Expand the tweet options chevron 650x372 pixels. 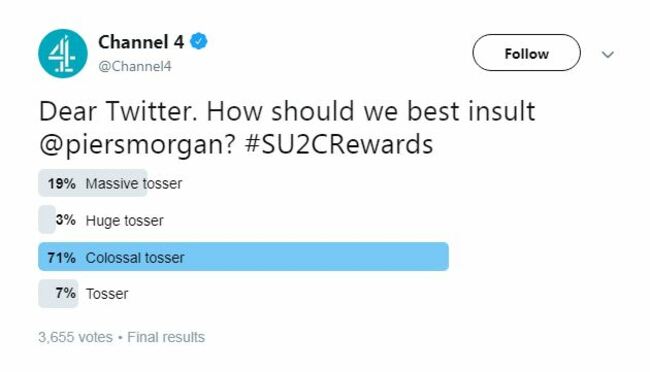coord(608,54)
